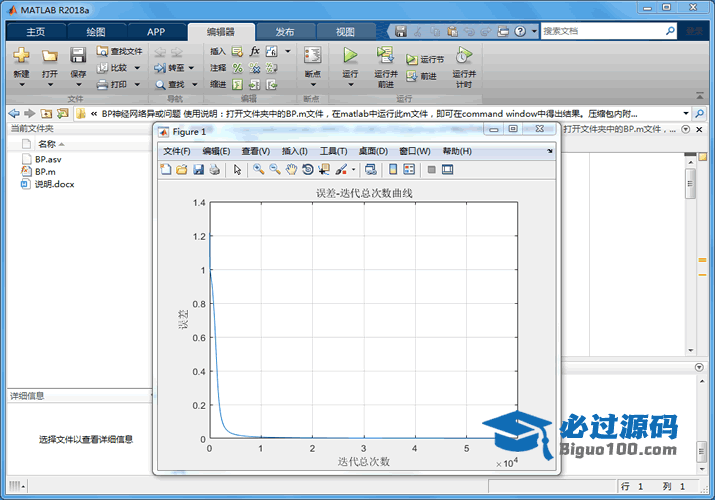The width and height of the screenshot is (715, 500).
Task: Open the 工具(T) menu in Figure 1
Action: tap(333, 151)
